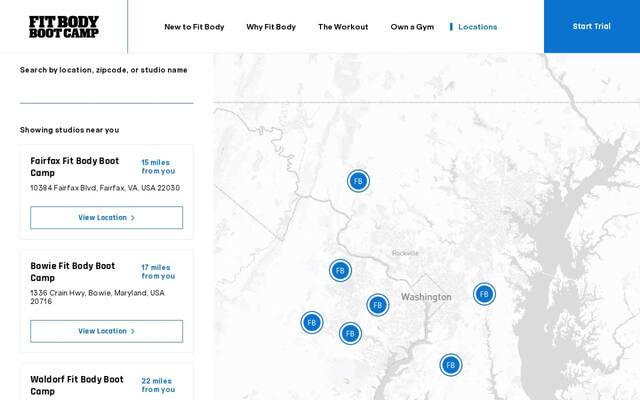
Task: View Location for Bowie Fit Body Boot Camp
Action: pyautogui.click(x=107, y=331)
